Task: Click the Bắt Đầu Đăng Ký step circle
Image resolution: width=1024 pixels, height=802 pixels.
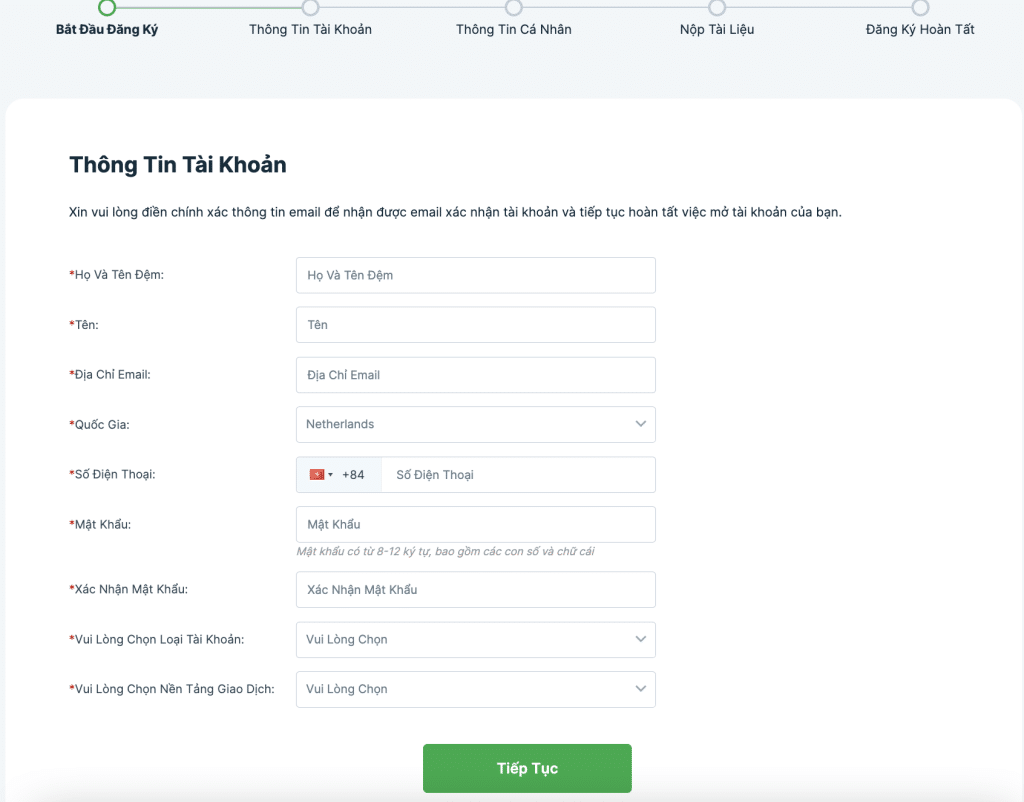Action: [107, 8]
